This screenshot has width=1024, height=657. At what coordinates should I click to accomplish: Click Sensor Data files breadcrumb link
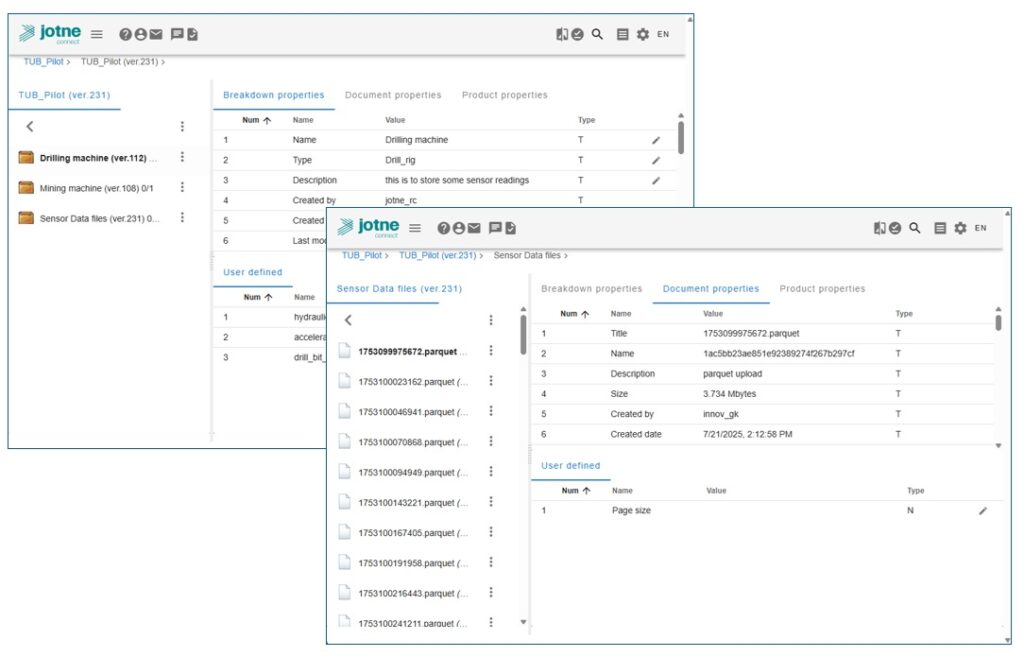[x=526, y=256]
